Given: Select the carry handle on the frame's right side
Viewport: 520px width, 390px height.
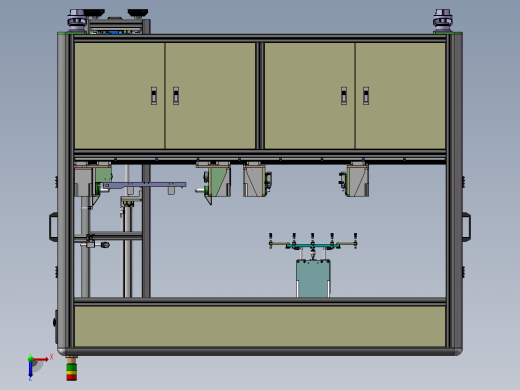Looking at the screenshot, I should point(467,227).
